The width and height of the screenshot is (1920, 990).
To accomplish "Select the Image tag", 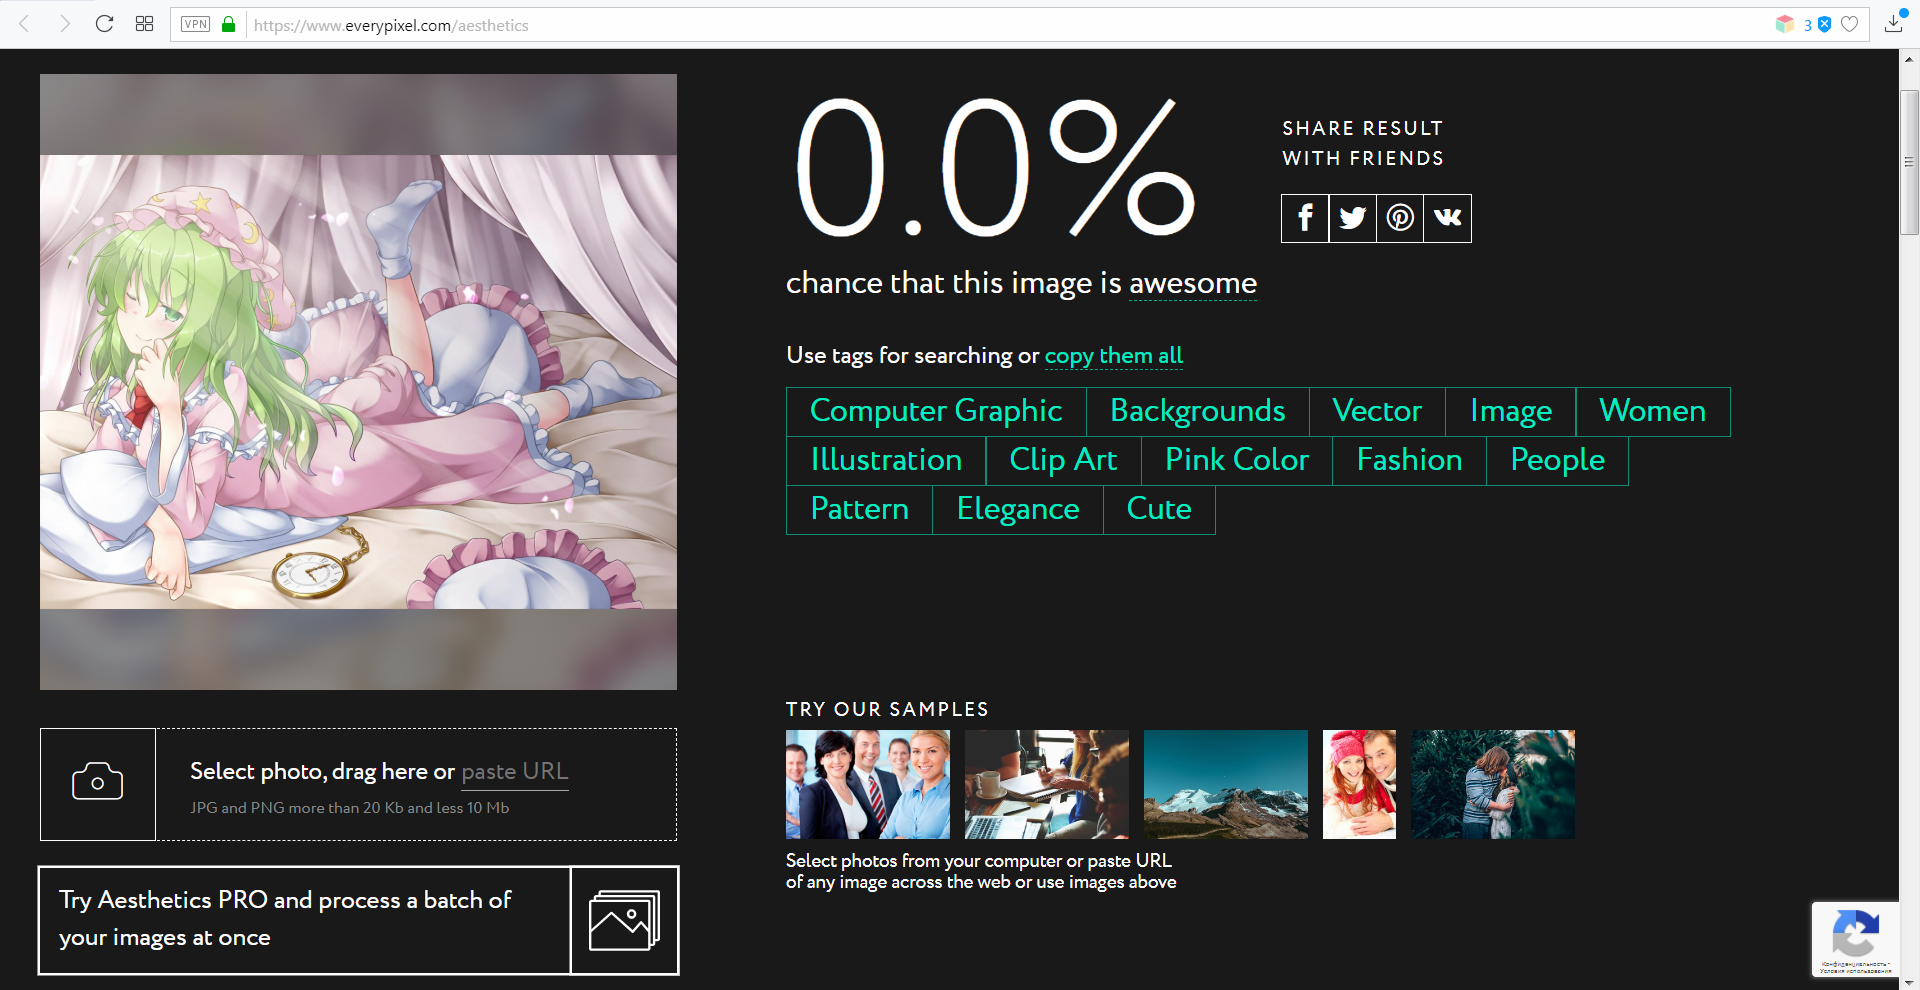I will 1511,411.
